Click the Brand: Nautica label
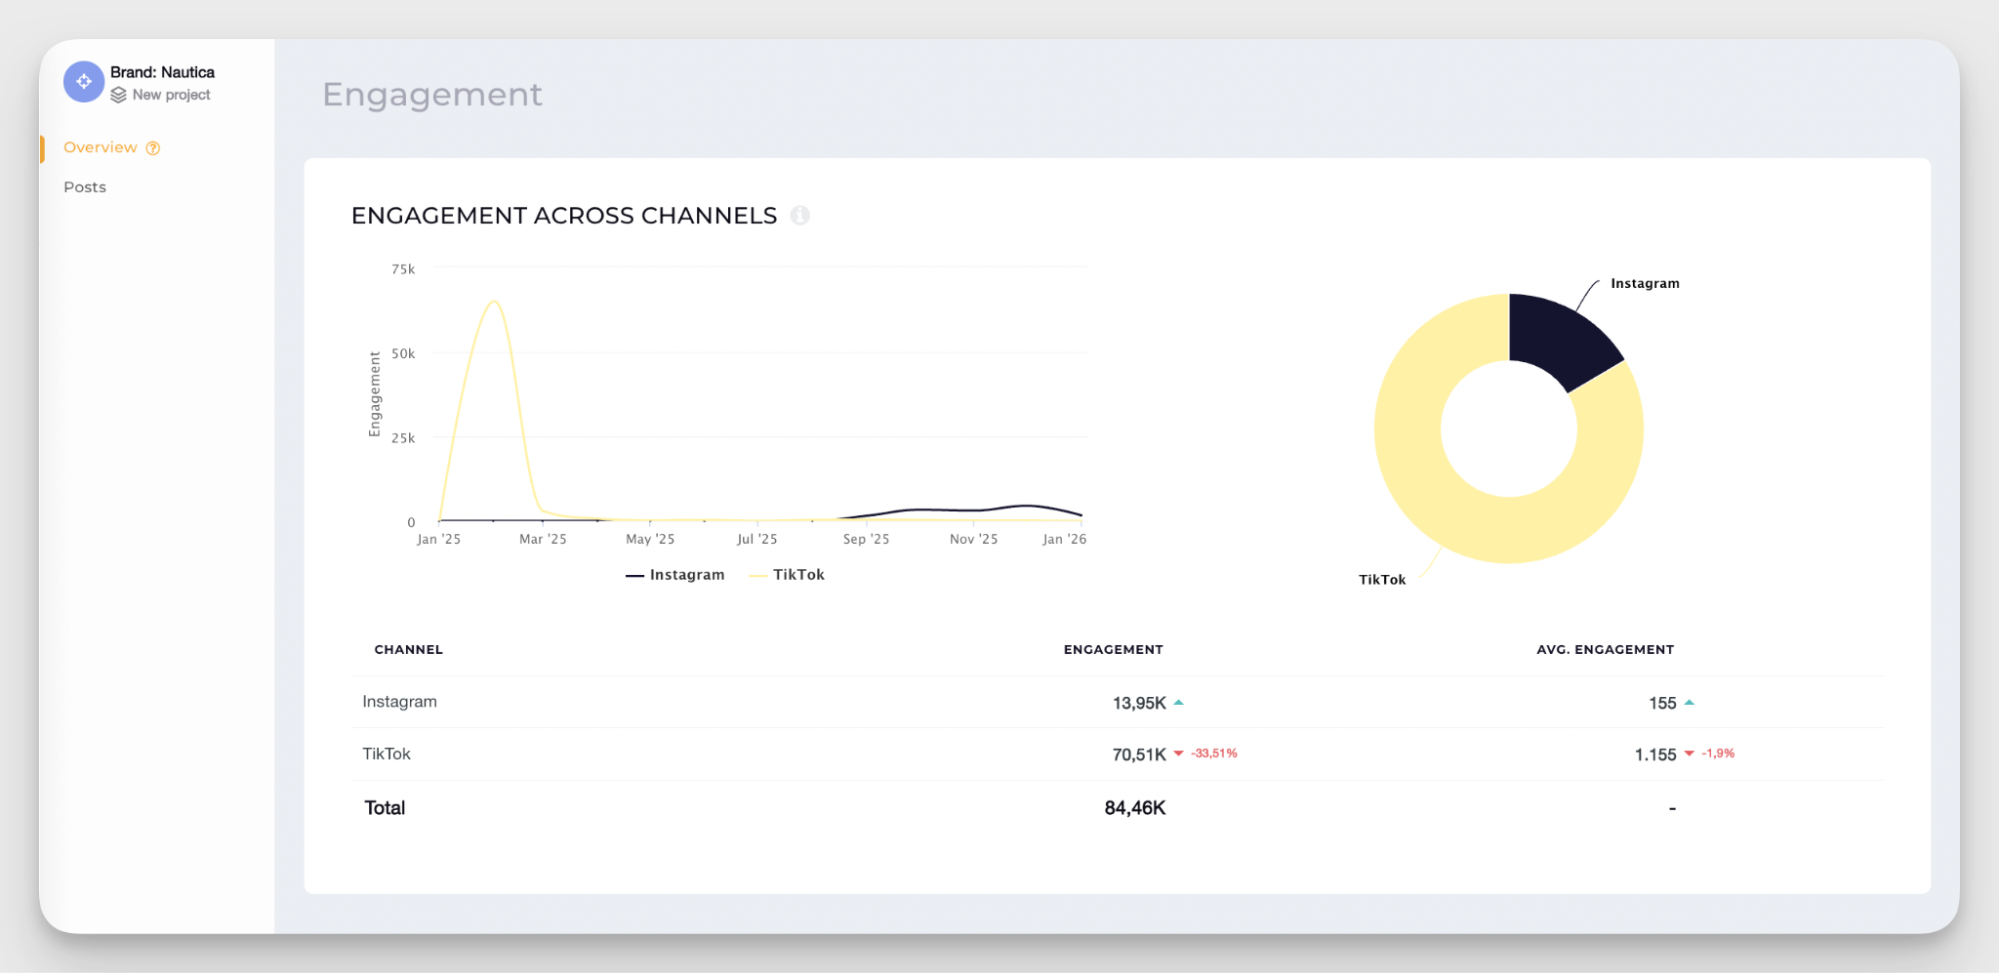 point(162,71)
